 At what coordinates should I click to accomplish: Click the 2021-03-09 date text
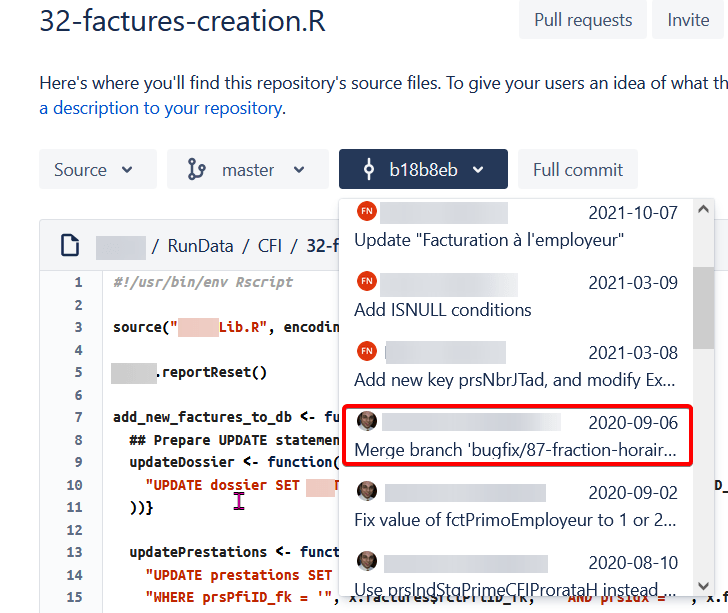(x=633, y=283)
